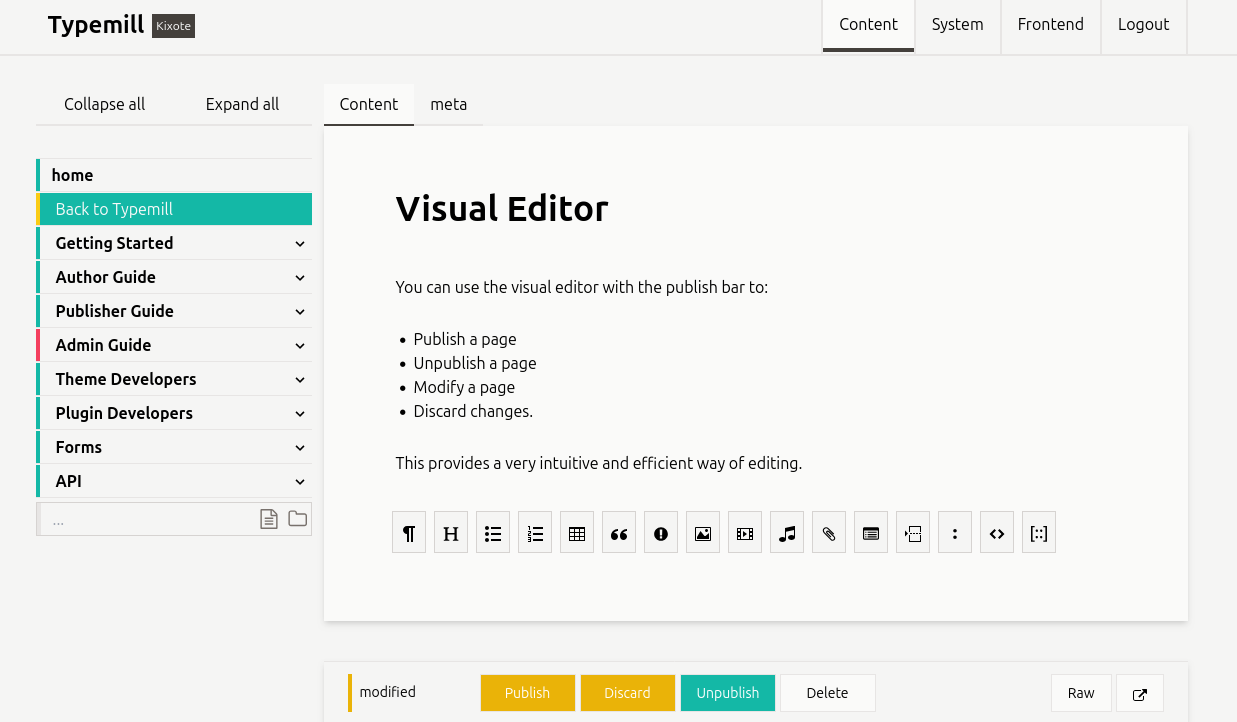
Task: Expand API chevron
Action: click(x=300, y=481)
